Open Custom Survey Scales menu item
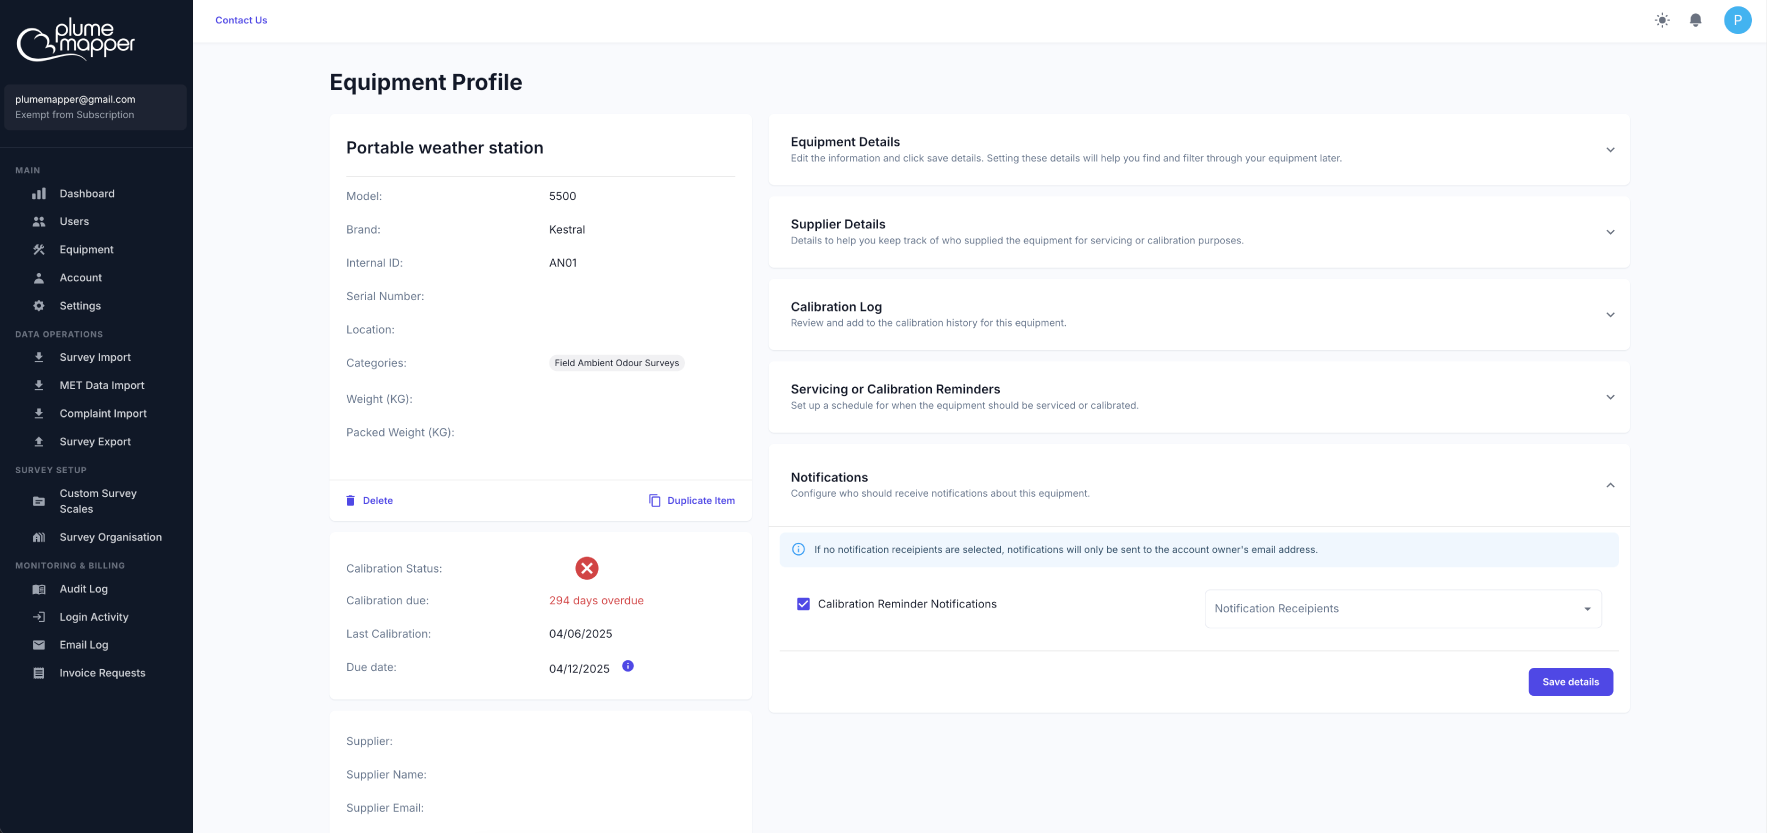1767x833 pixels. click(x=97, y=501)
